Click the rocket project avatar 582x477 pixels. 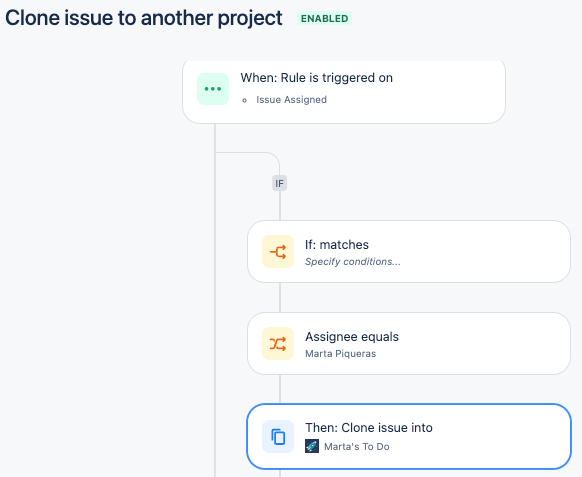click(312, 446)
